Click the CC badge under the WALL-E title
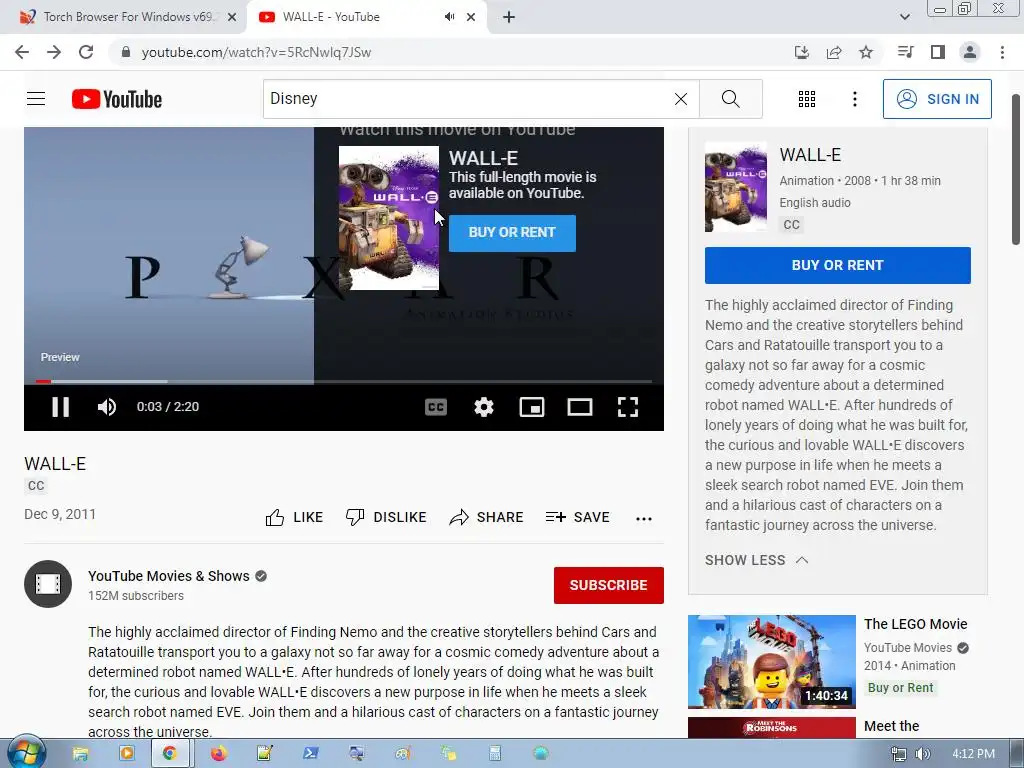The width and height of the screenshot is (1024, 768). (36, 485)
